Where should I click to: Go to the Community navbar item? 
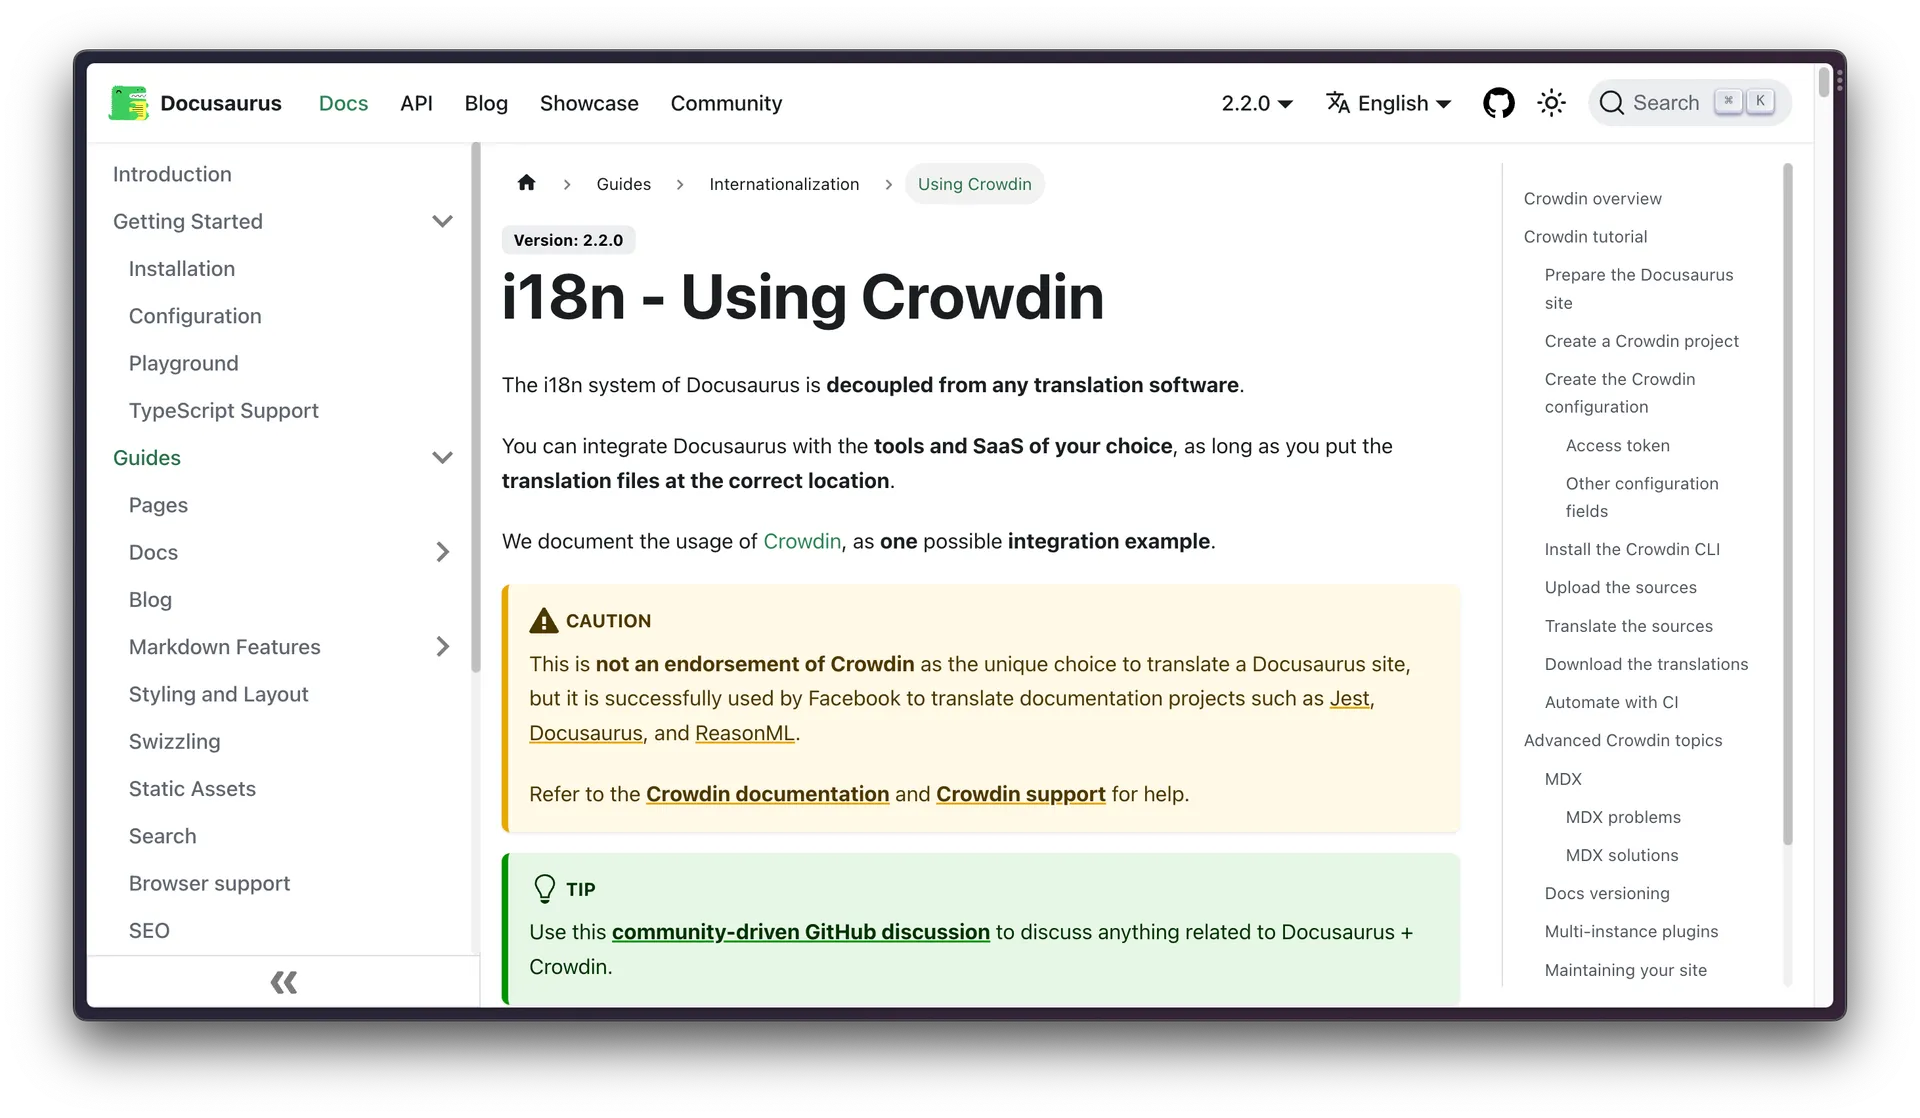[726, 103]
